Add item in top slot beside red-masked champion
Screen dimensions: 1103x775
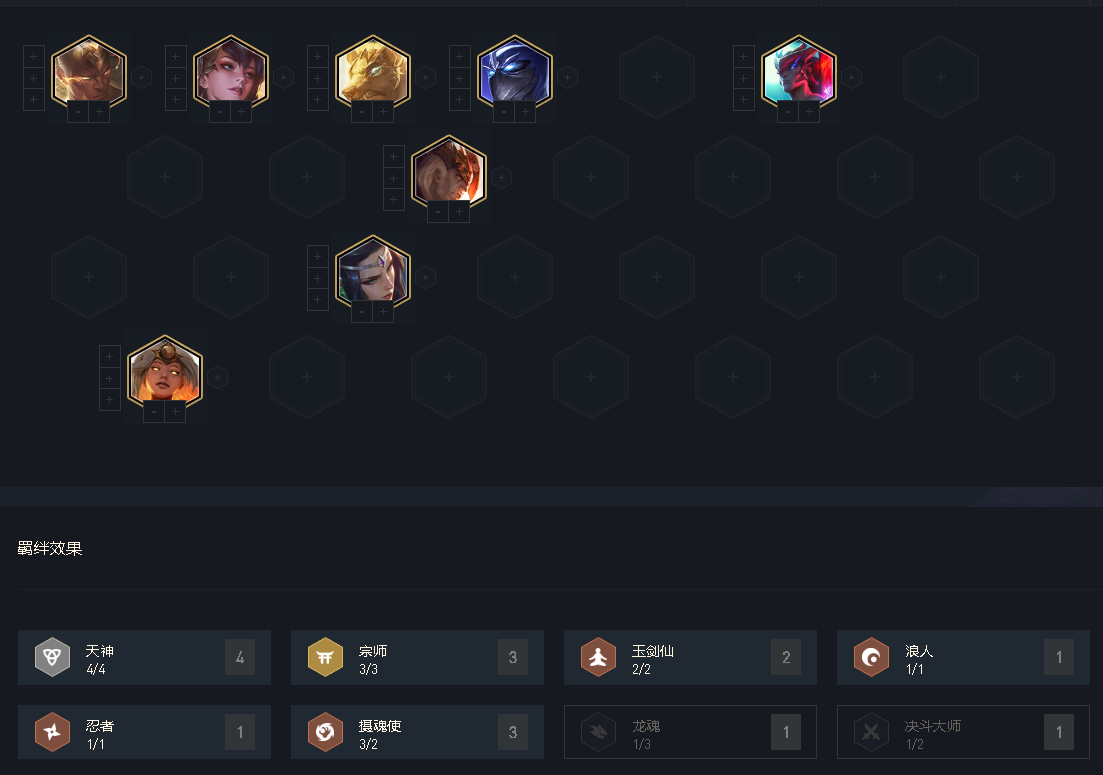[x=744, y=56]
